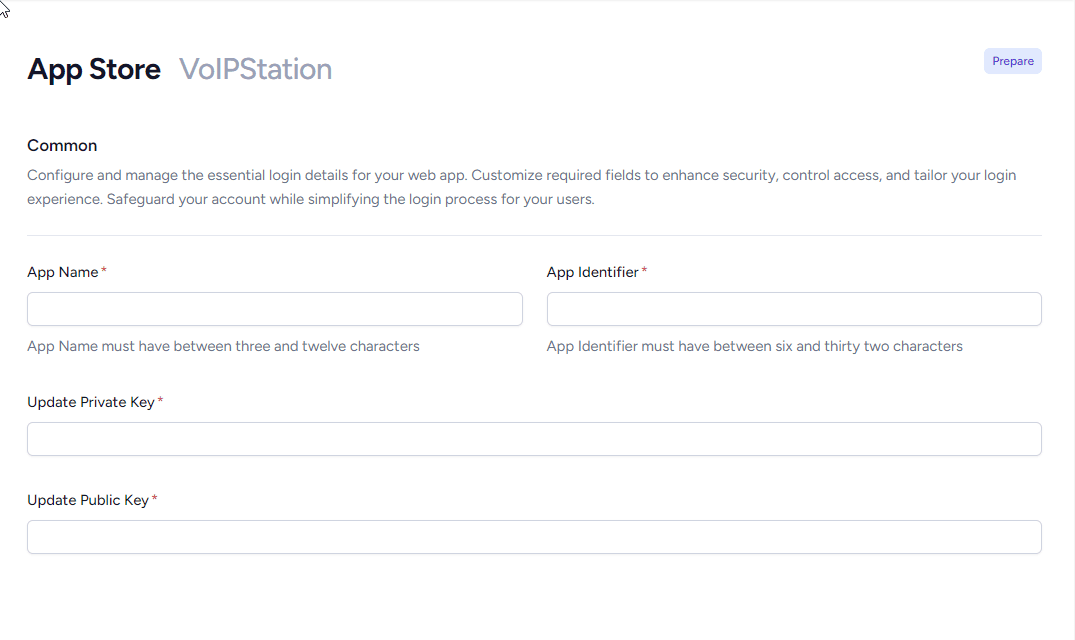The image size is (1075, 640).
Task: Click the Update Public Key label
Action: 86,500
